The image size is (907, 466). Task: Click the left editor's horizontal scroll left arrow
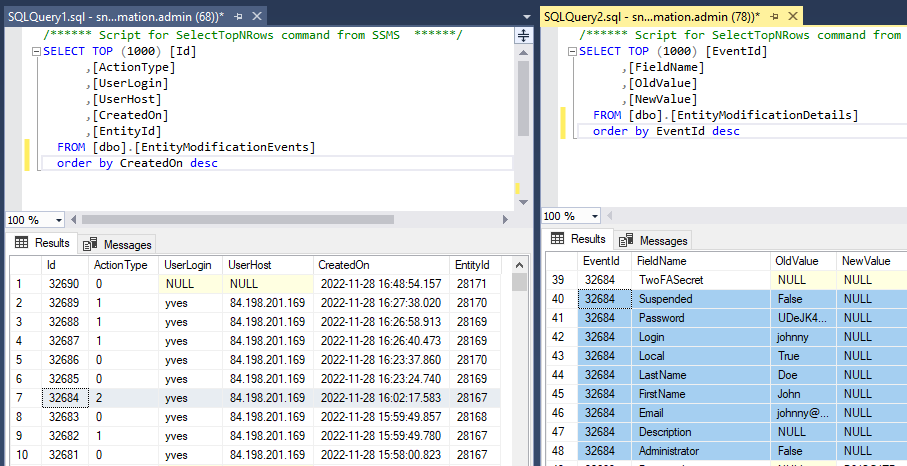tap(73, 220)
